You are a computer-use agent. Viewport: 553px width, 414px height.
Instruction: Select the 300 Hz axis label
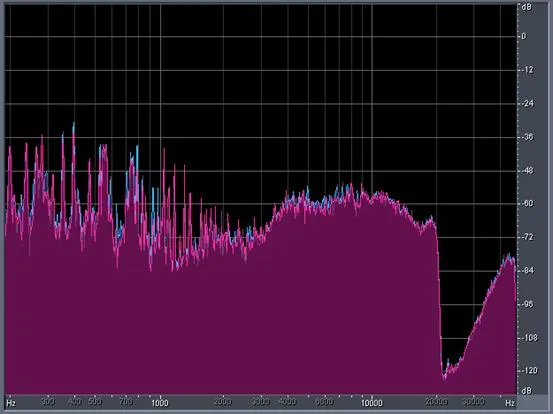(x=48, y=401)
